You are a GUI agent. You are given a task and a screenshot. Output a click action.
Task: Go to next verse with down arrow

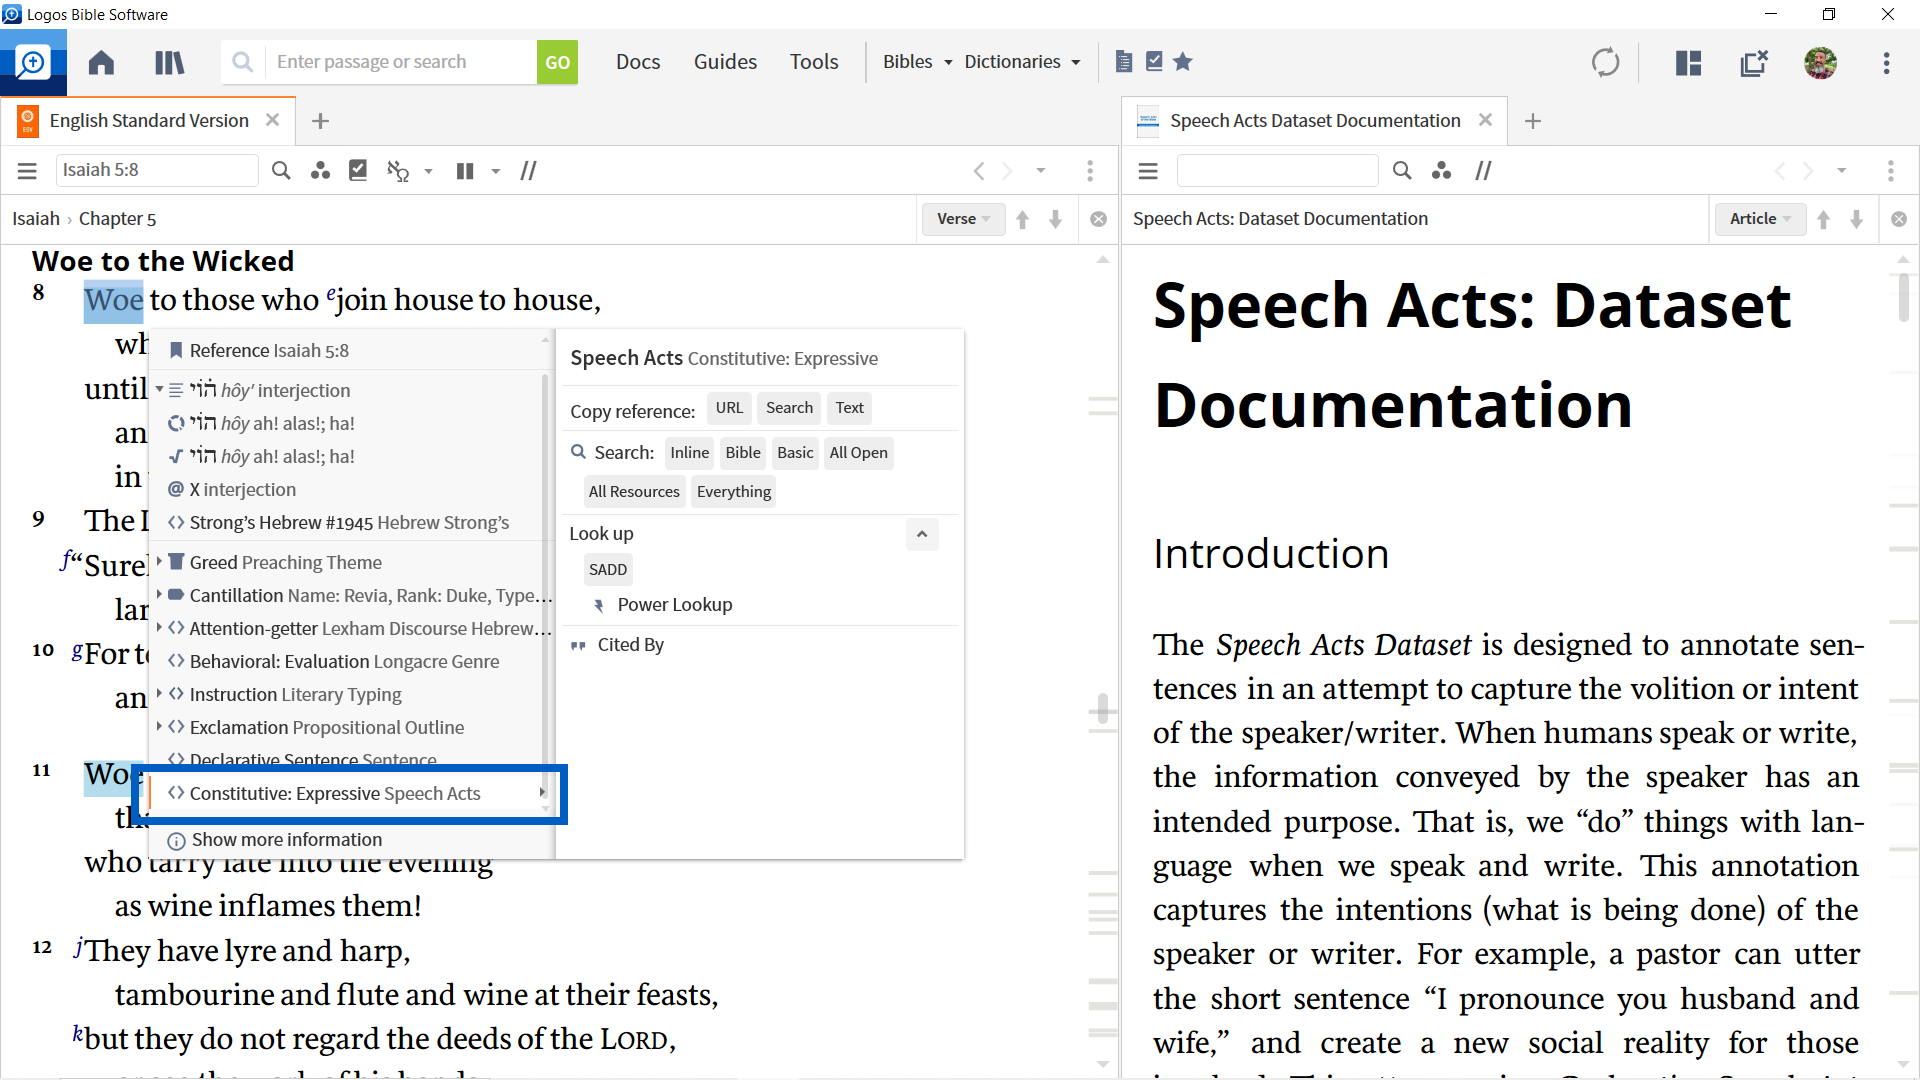[x=1055, y=219]
